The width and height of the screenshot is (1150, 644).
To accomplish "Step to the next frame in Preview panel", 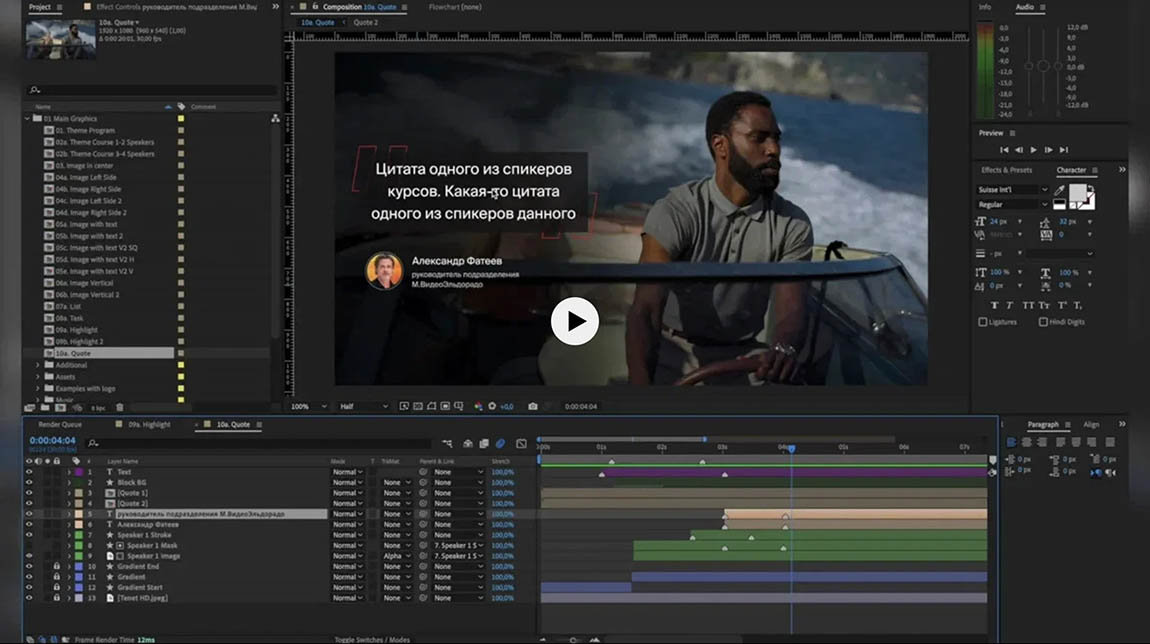I will [1048, 150].
